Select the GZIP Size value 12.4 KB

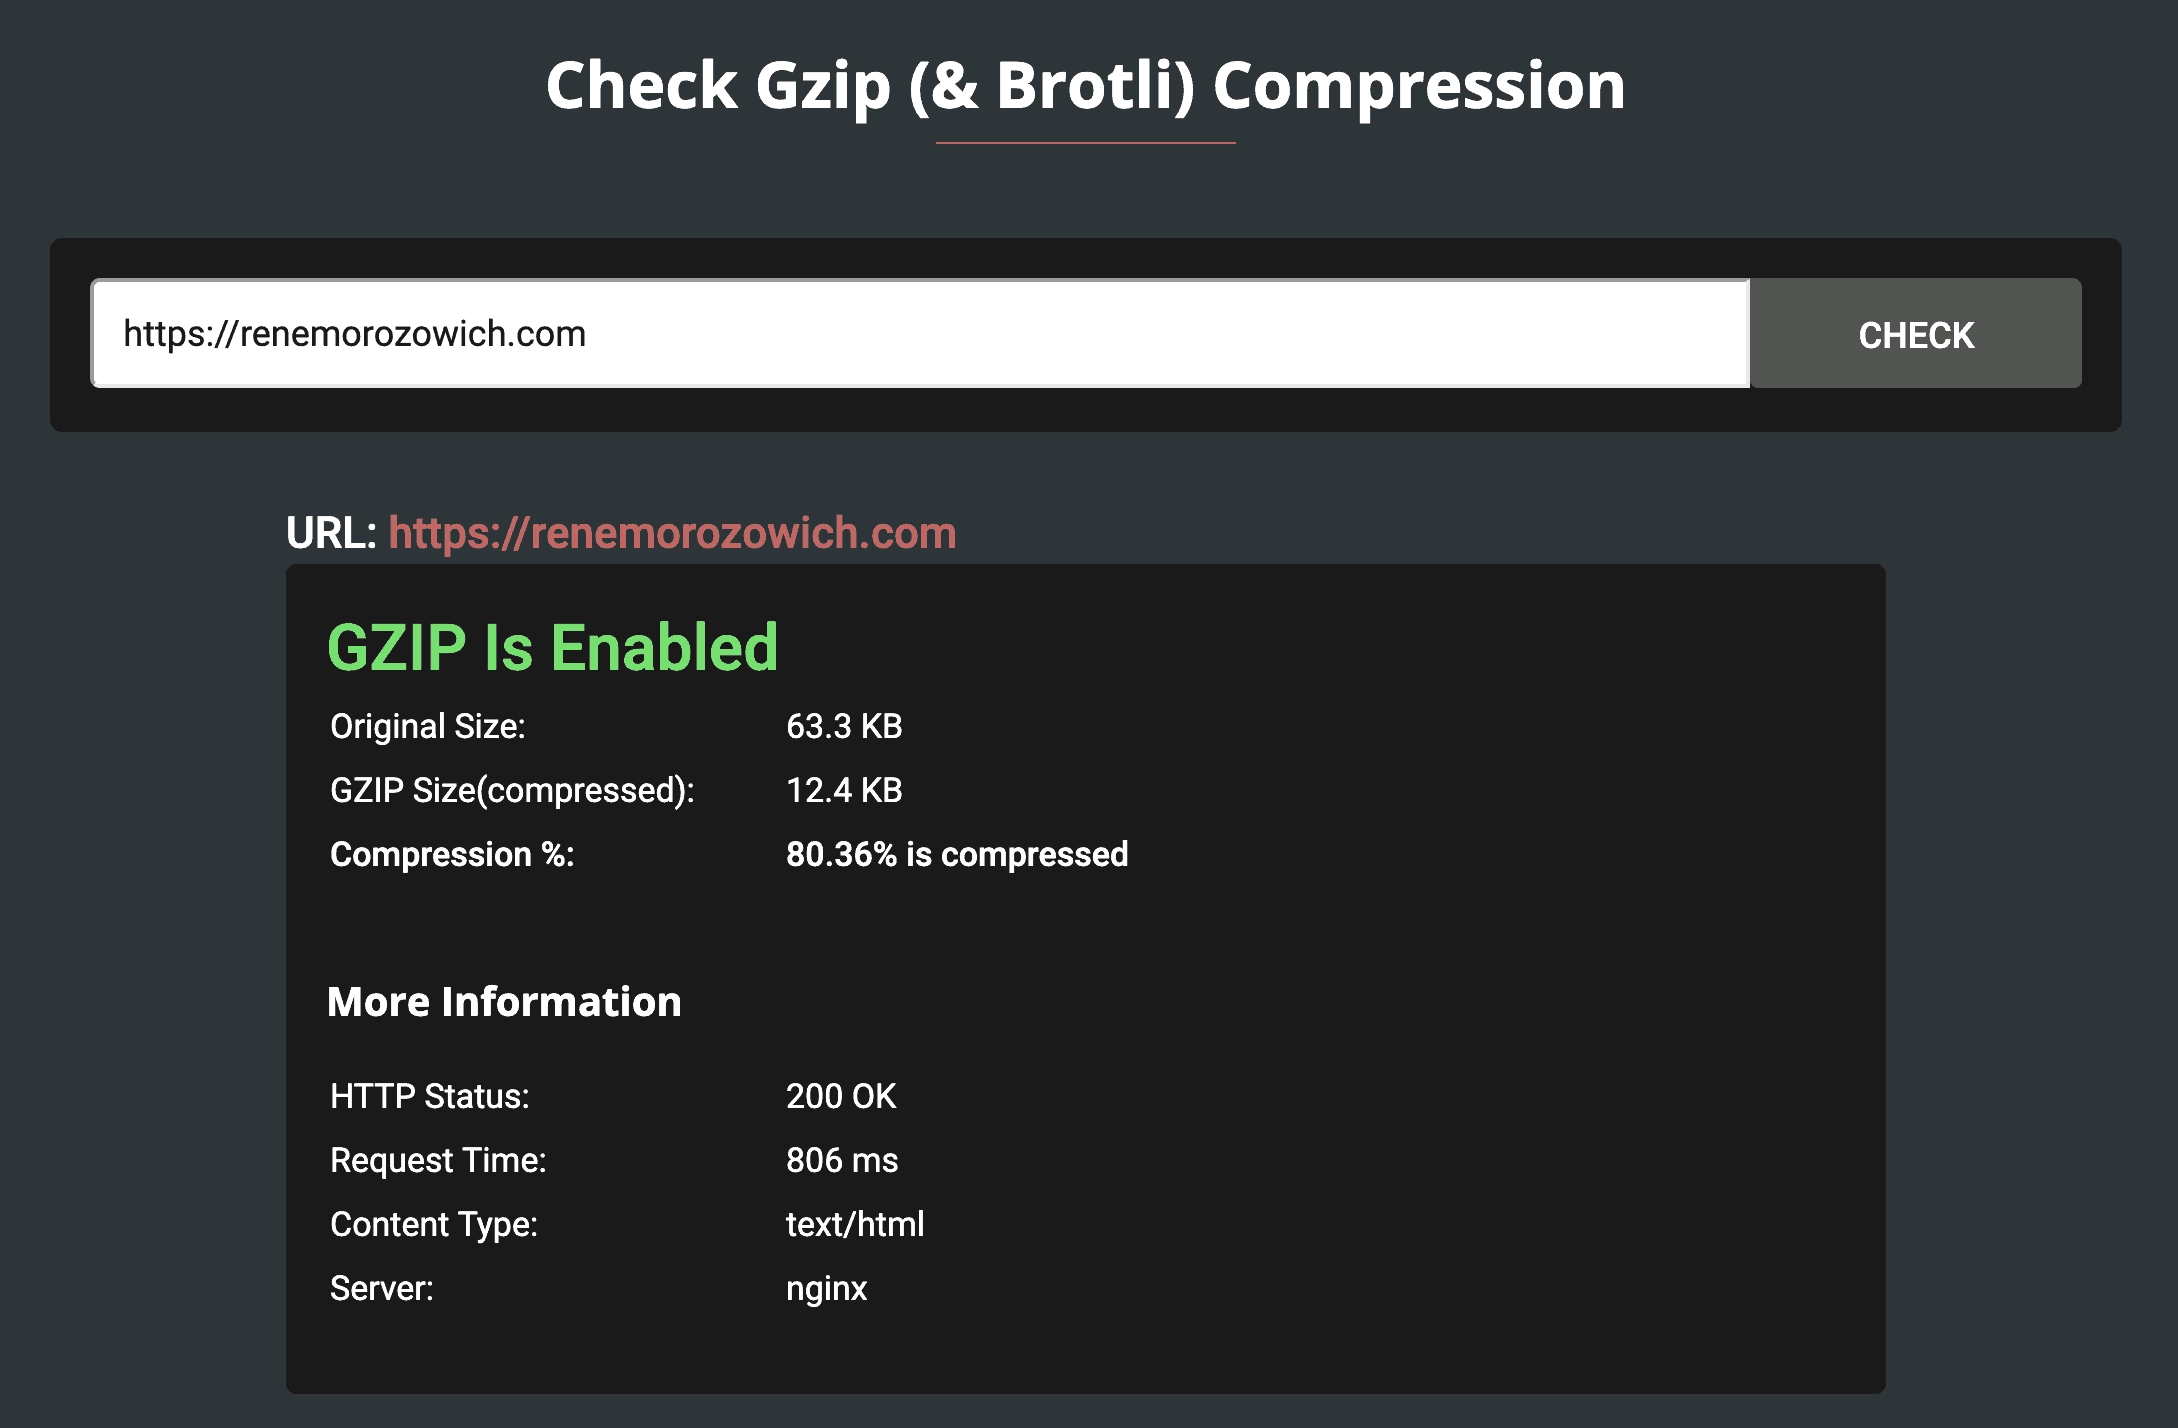[844, 790]
